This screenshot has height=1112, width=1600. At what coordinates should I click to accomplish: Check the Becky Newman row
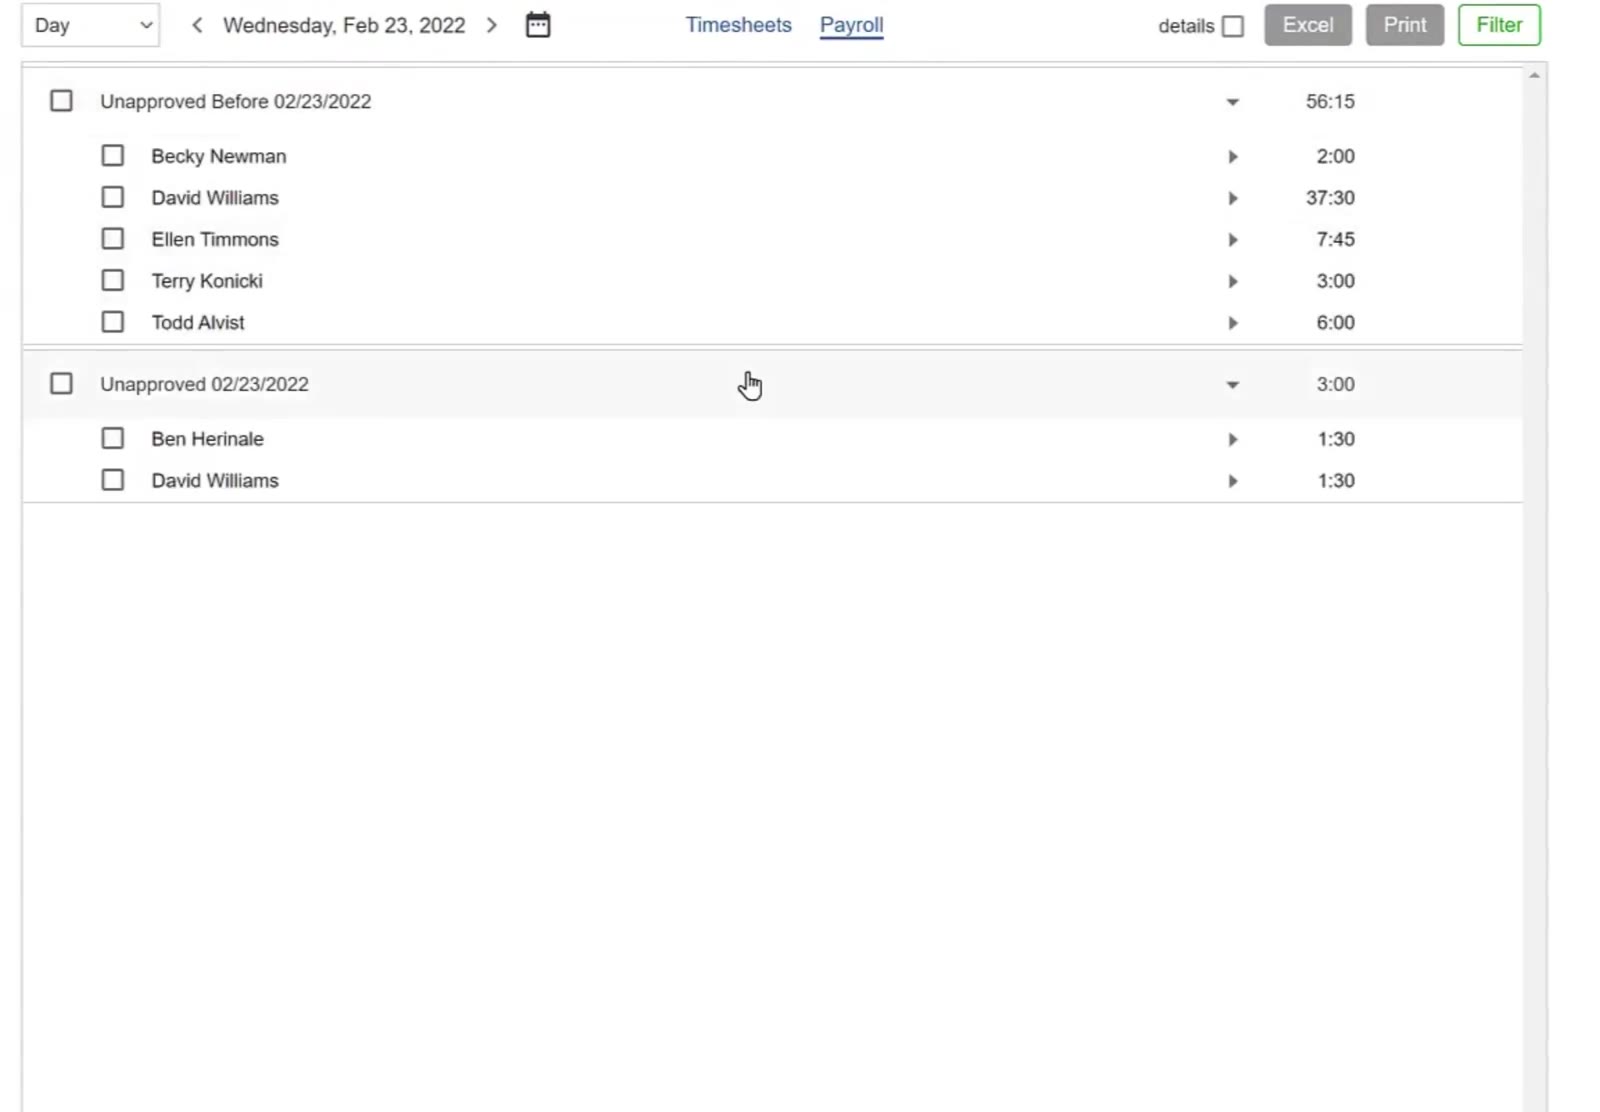[113, 156]
